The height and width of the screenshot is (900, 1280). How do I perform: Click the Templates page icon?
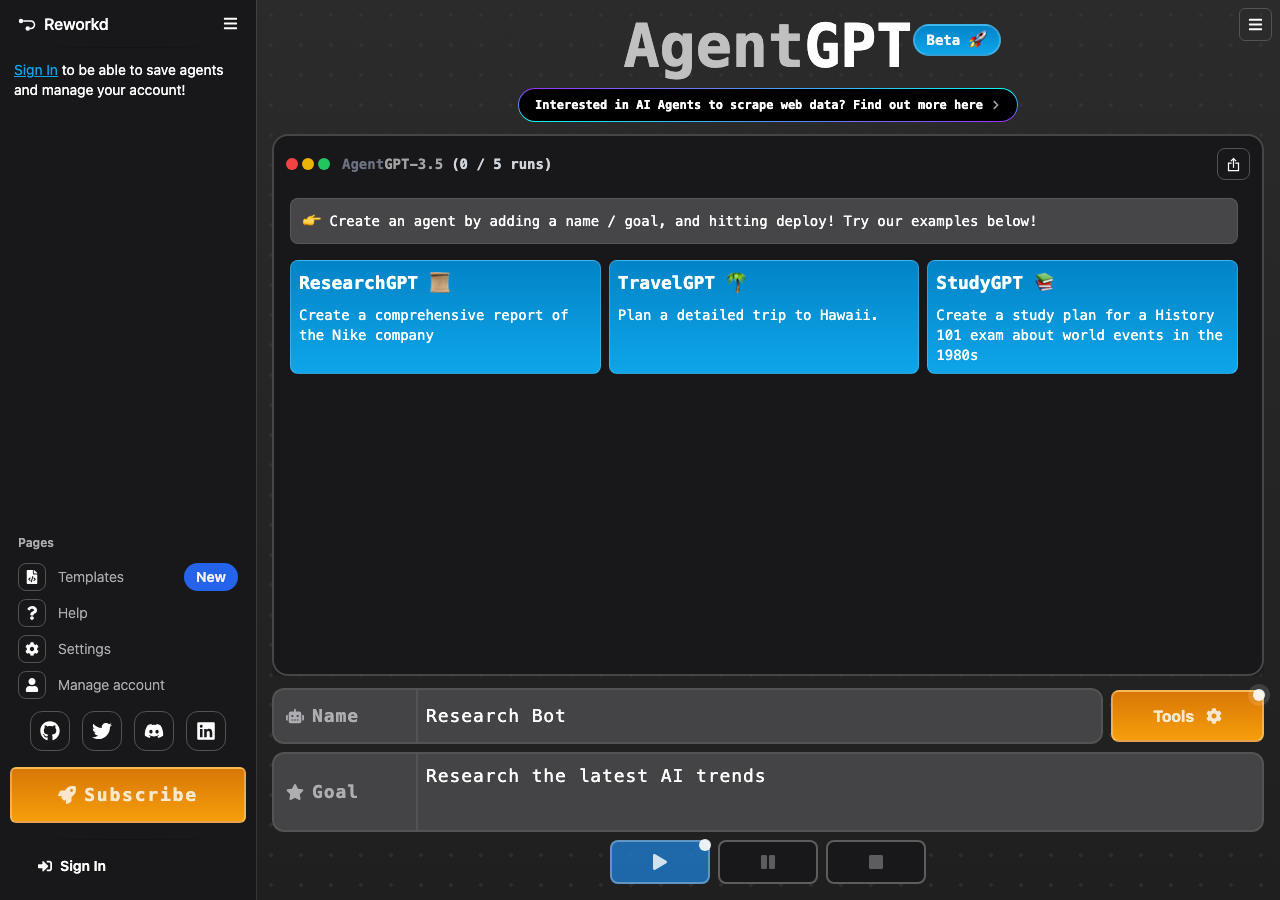tap(32, 577)
